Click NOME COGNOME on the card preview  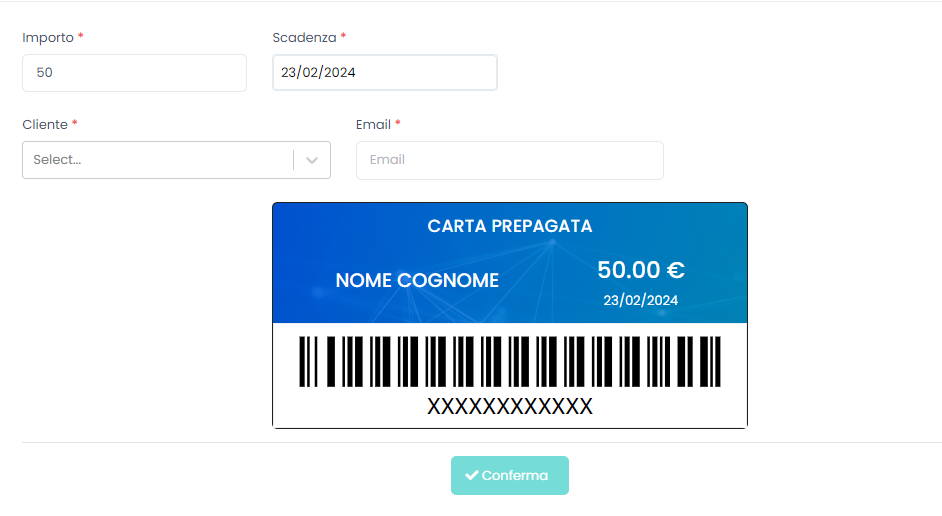pyautogui.click(x=417, y=280)
